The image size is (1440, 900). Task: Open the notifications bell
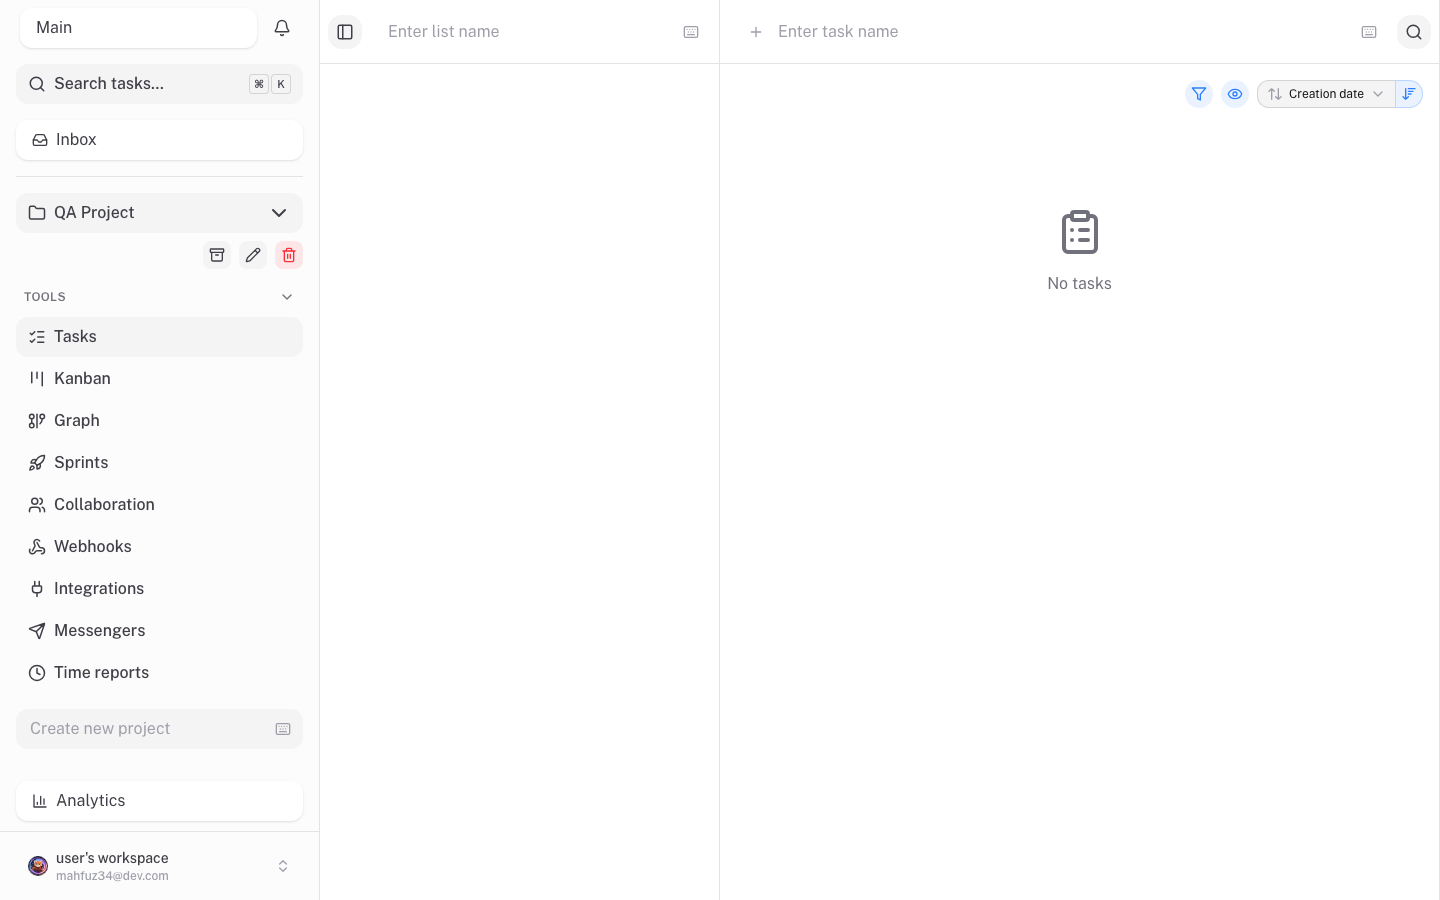pyautogui.click(x=282, y=28)
